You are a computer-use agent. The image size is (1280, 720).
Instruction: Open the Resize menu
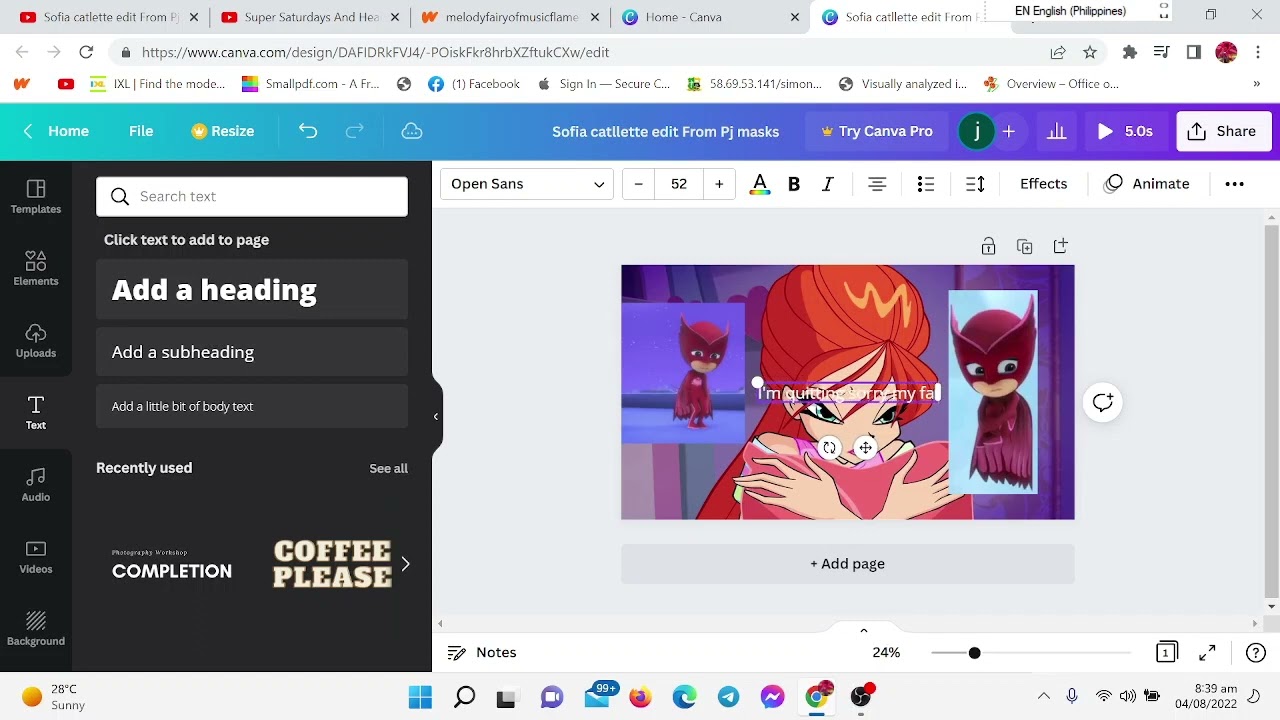[223, 131]
